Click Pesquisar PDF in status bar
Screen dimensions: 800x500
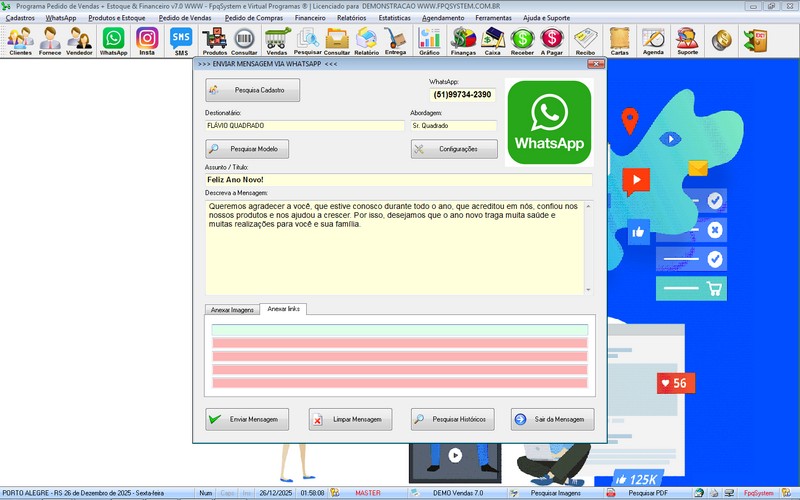pyautogui.click(x=648, y=493)
